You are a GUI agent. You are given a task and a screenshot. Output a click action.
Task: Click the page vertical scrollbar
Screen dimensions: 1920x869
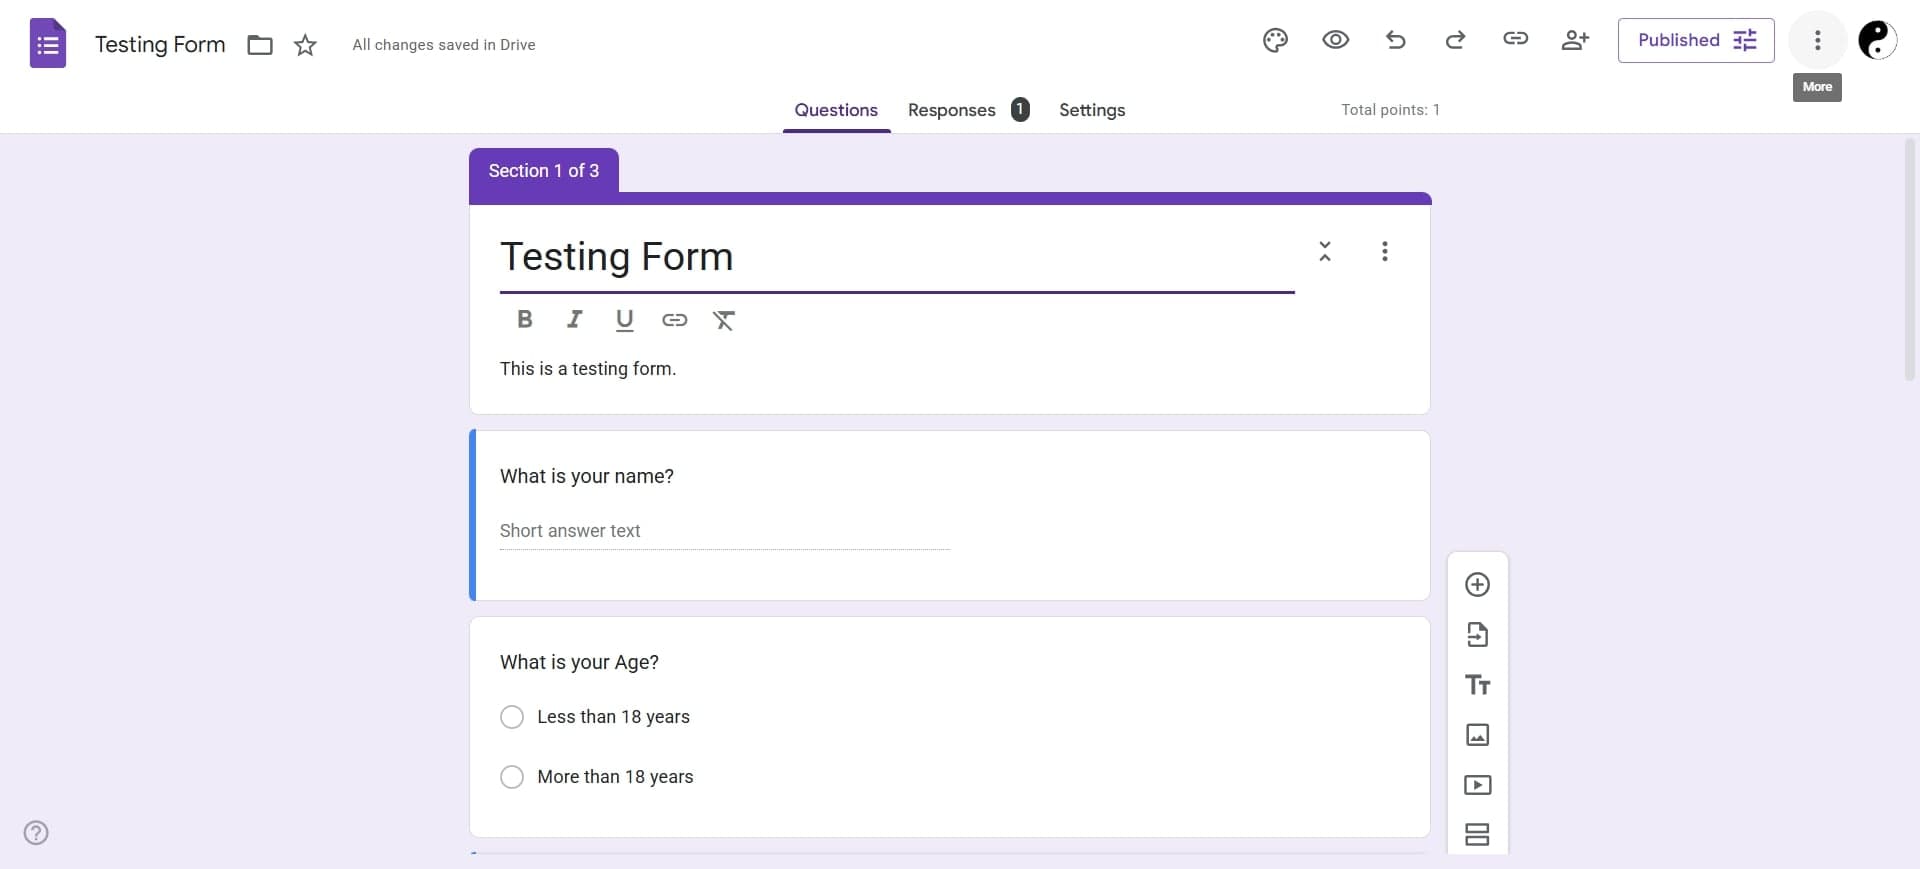(x=1909, y=260)
